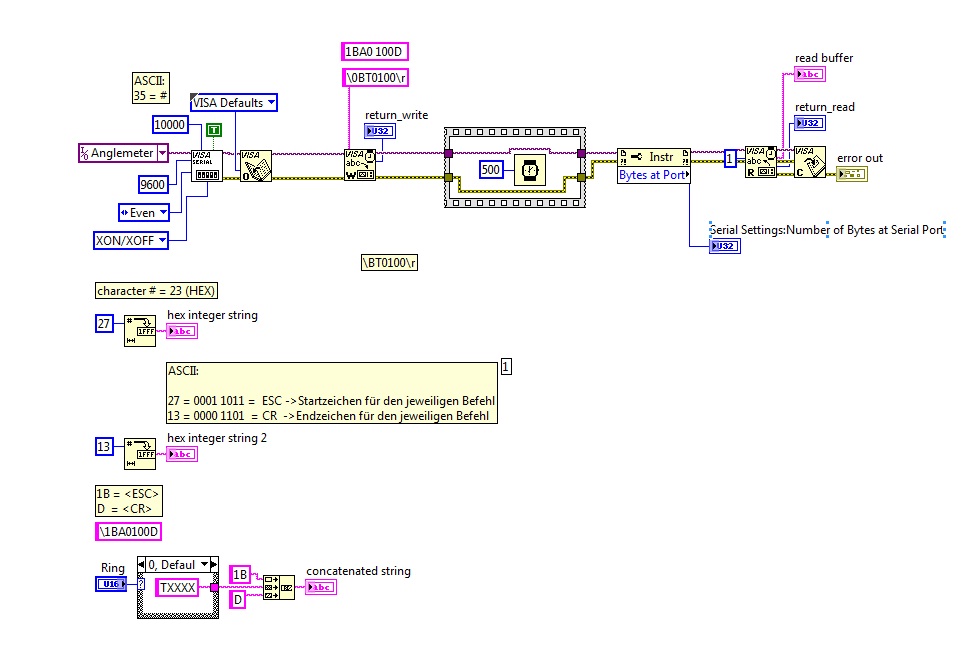979x645 pixels.
Task: Click the small 1 marker beside ASCII comment
Action: tap(506, 367)
